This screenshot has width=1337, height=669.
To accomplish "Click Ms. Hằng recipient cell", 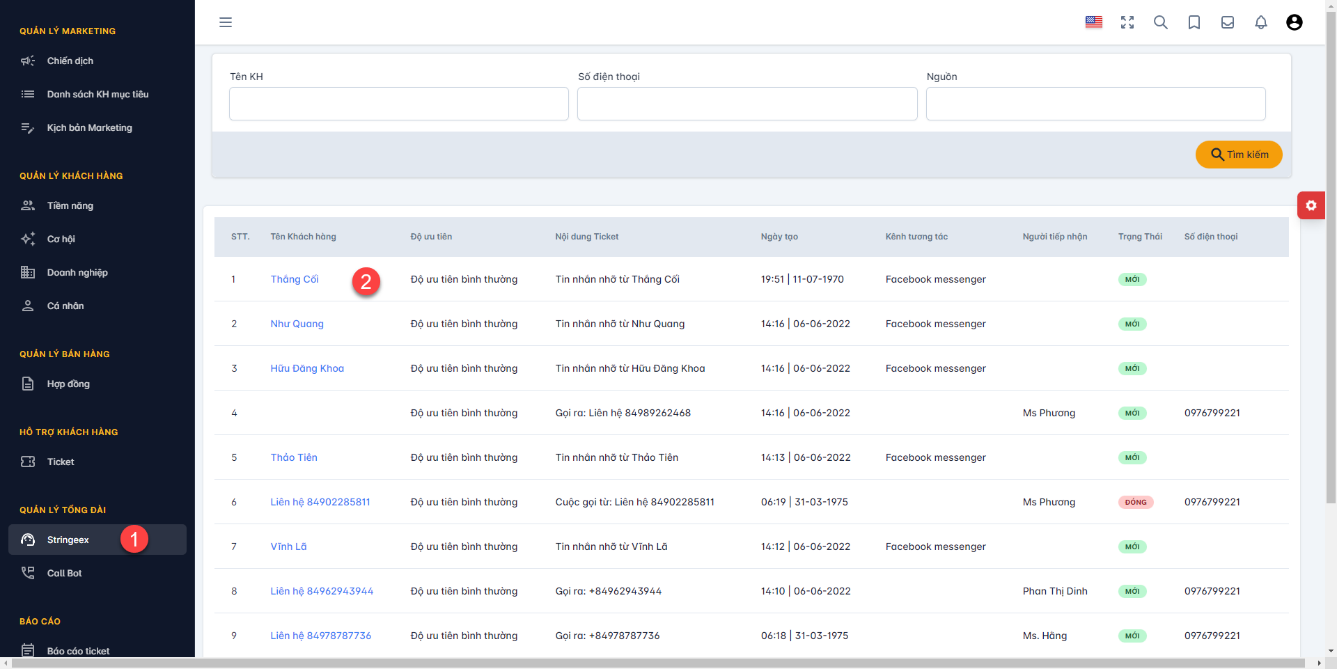I will point(1045,635).
